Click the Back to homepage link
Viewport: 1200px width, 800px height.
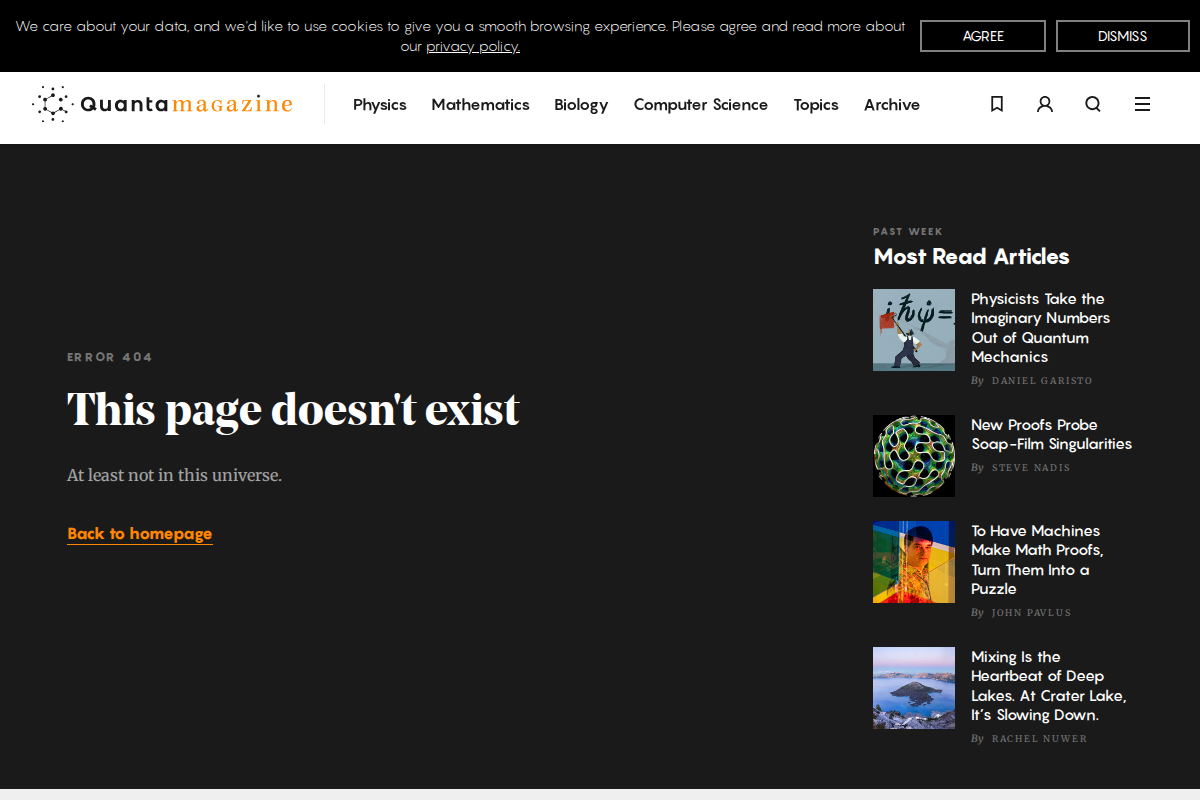pyautogui.click(x=140, y=534)
